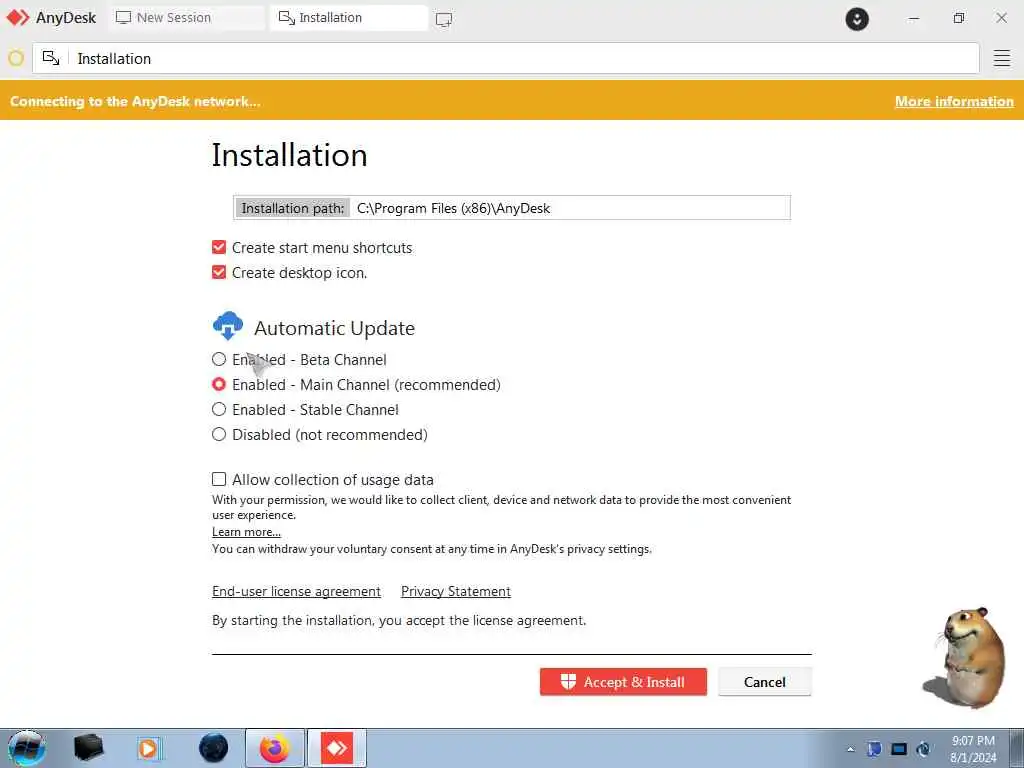Click the Show desktop strip
Screen dimensions: 1024x768
1016,748
